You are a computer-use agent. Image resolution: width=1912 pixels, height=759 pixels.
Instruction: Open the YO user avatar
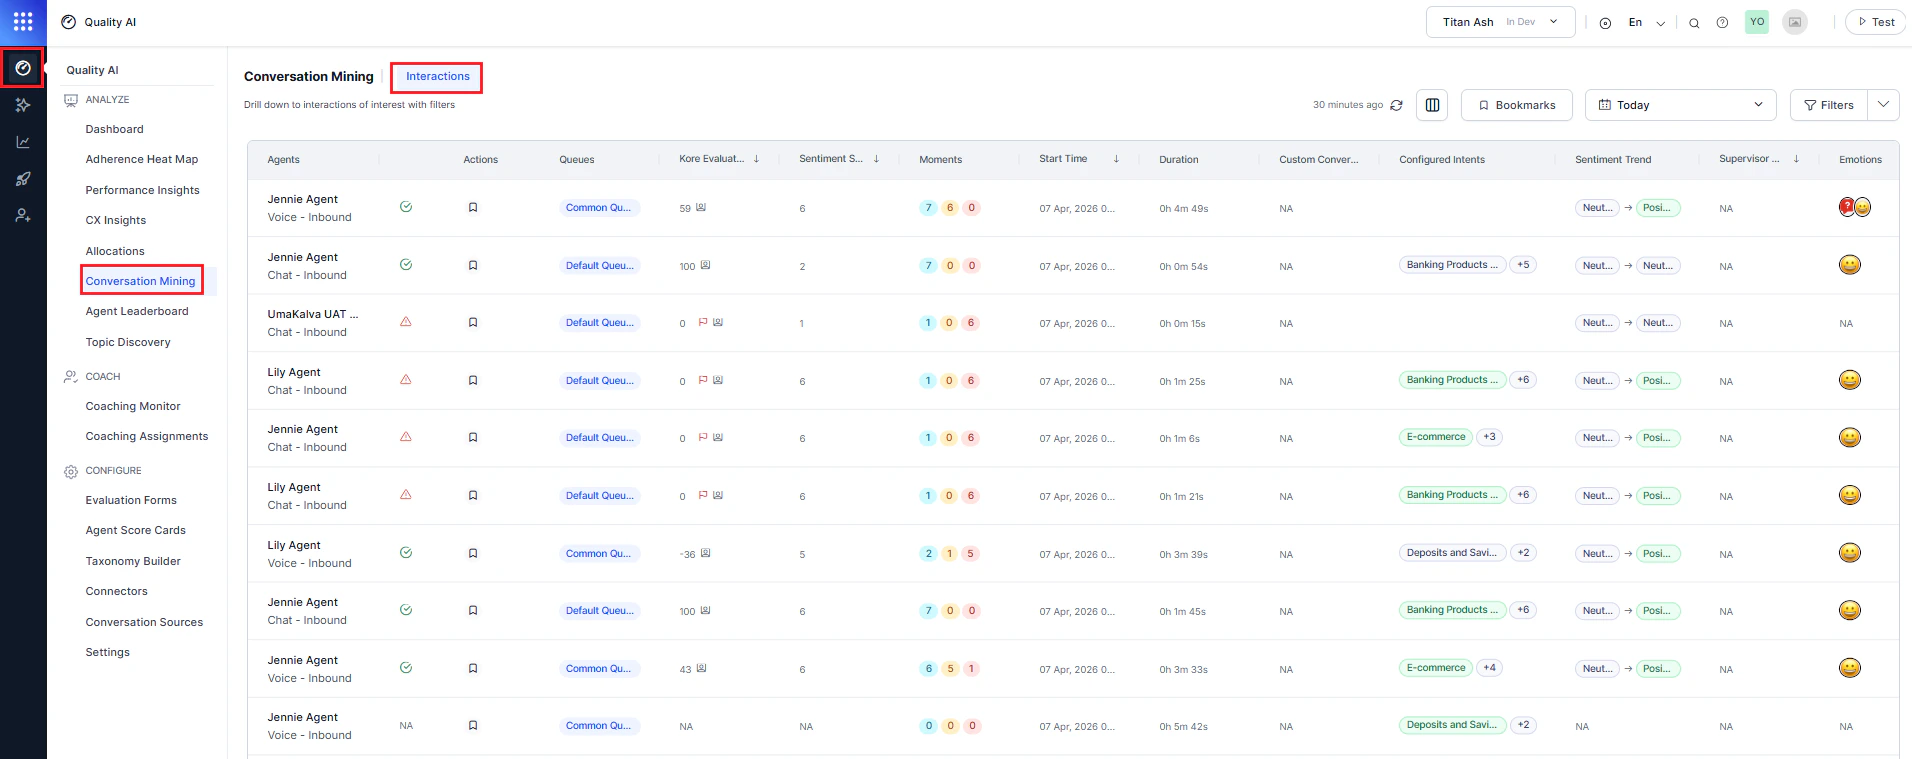click(x=1757, y=22)
